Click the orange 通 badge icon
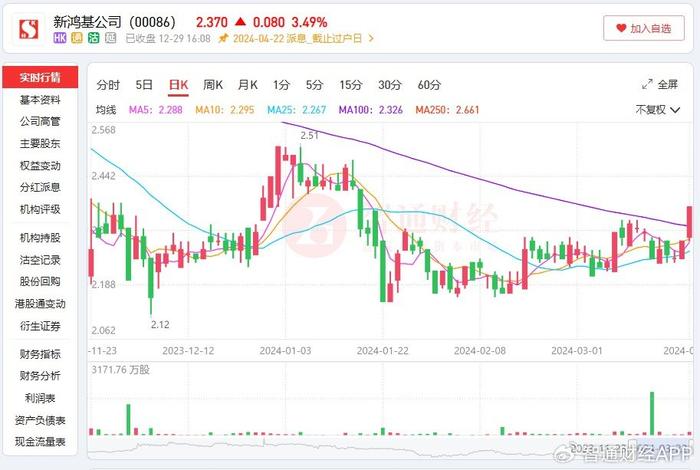700x470 pixels. pos(77,38)
